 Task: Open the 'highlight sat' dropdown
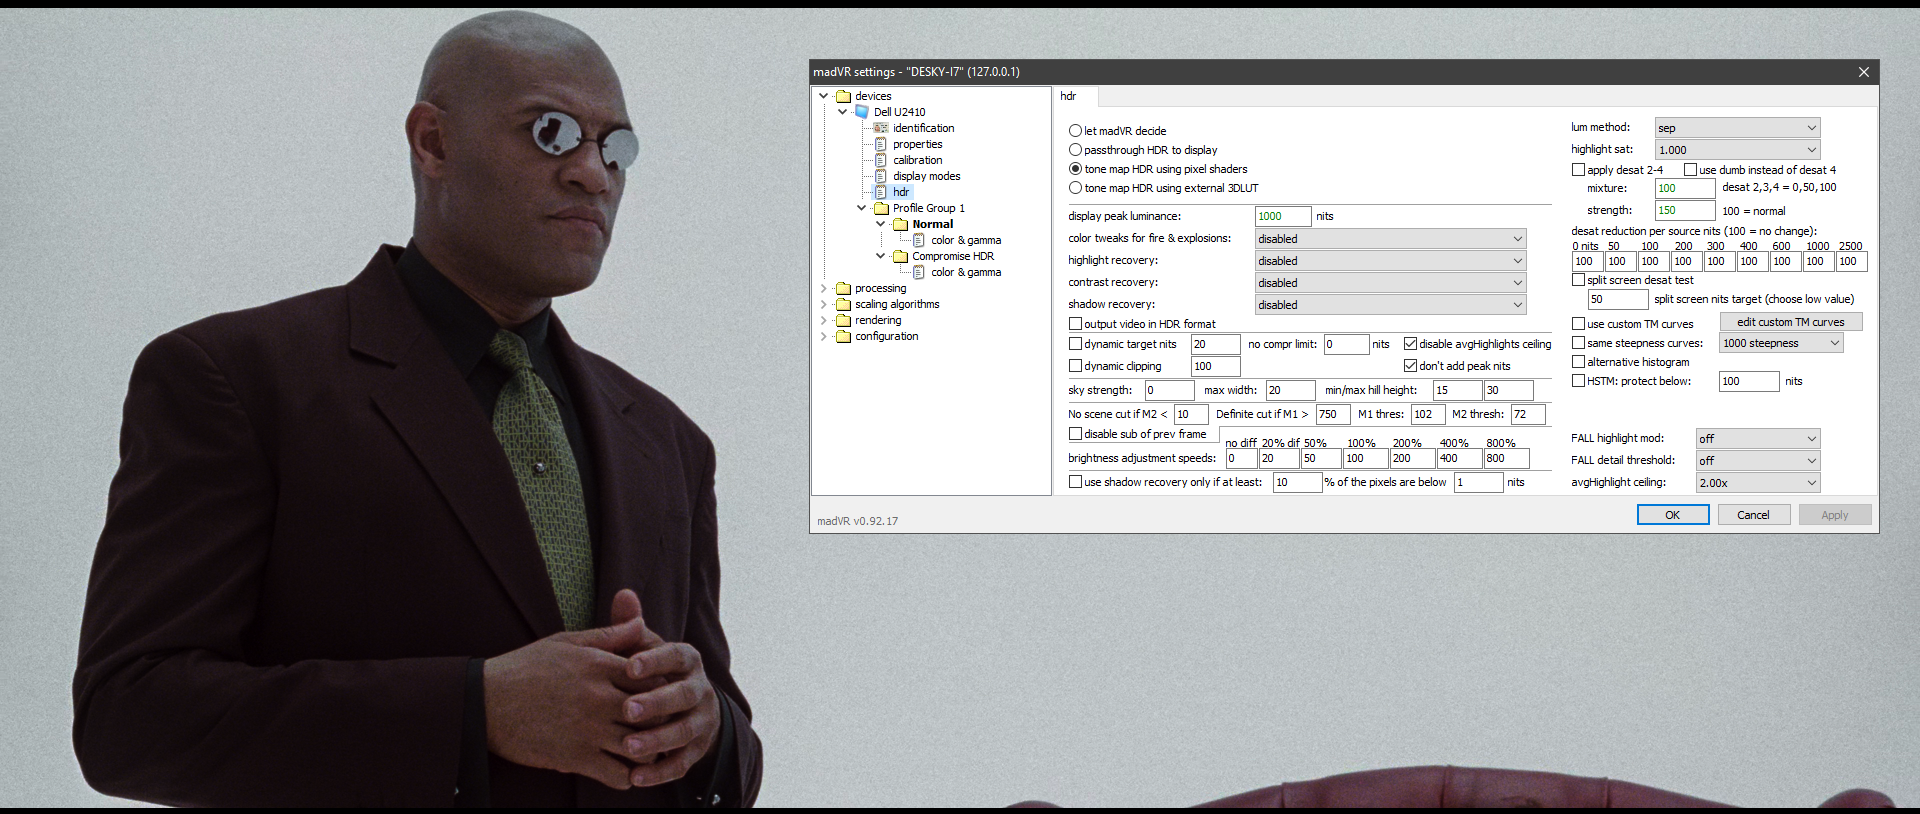1737,150
